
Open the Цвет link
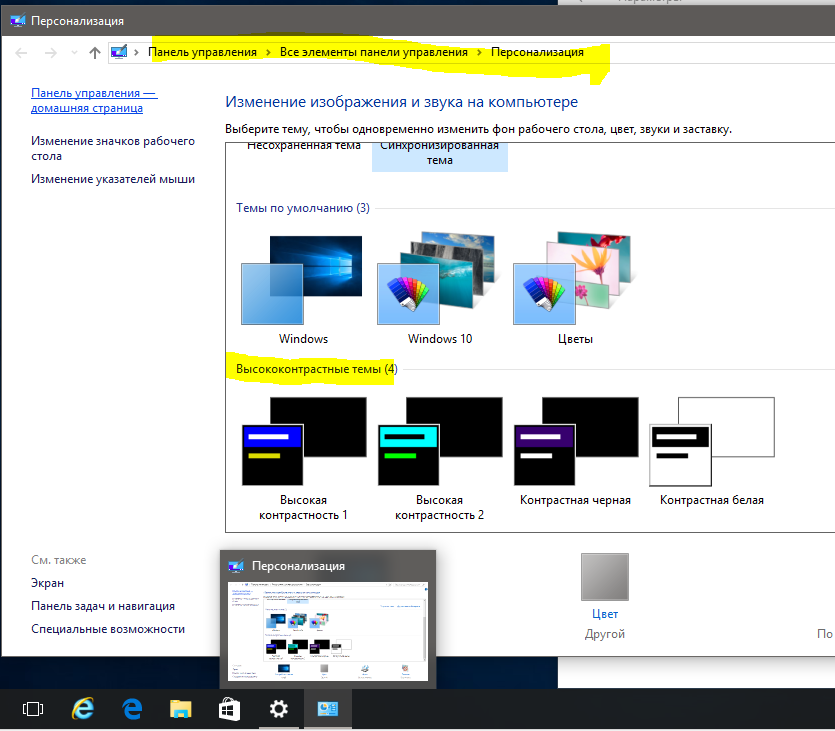click(605, 614)
